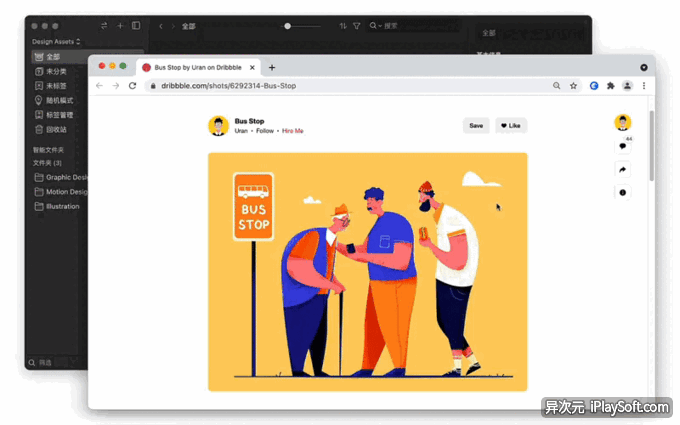Click the switch library arrows icon in Eagle
This screenshot has width=680, height=425.
(x=104, y=26)
